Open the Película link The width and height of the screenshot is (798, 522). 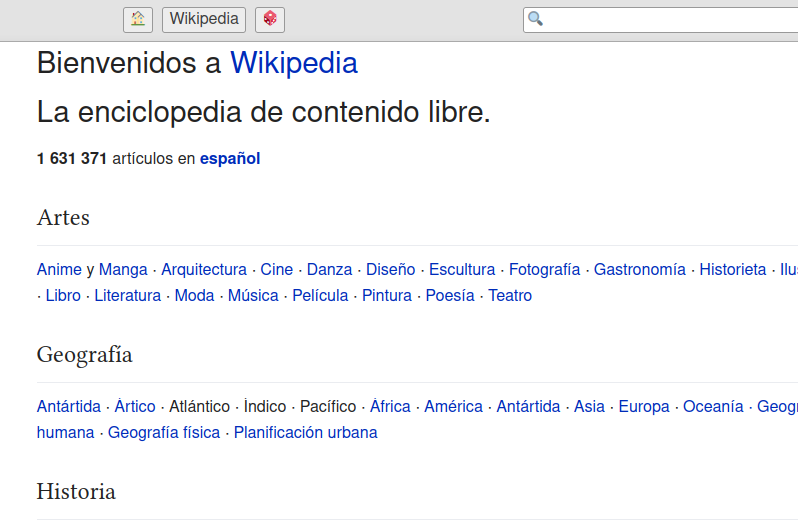click(x=320, y=295)
